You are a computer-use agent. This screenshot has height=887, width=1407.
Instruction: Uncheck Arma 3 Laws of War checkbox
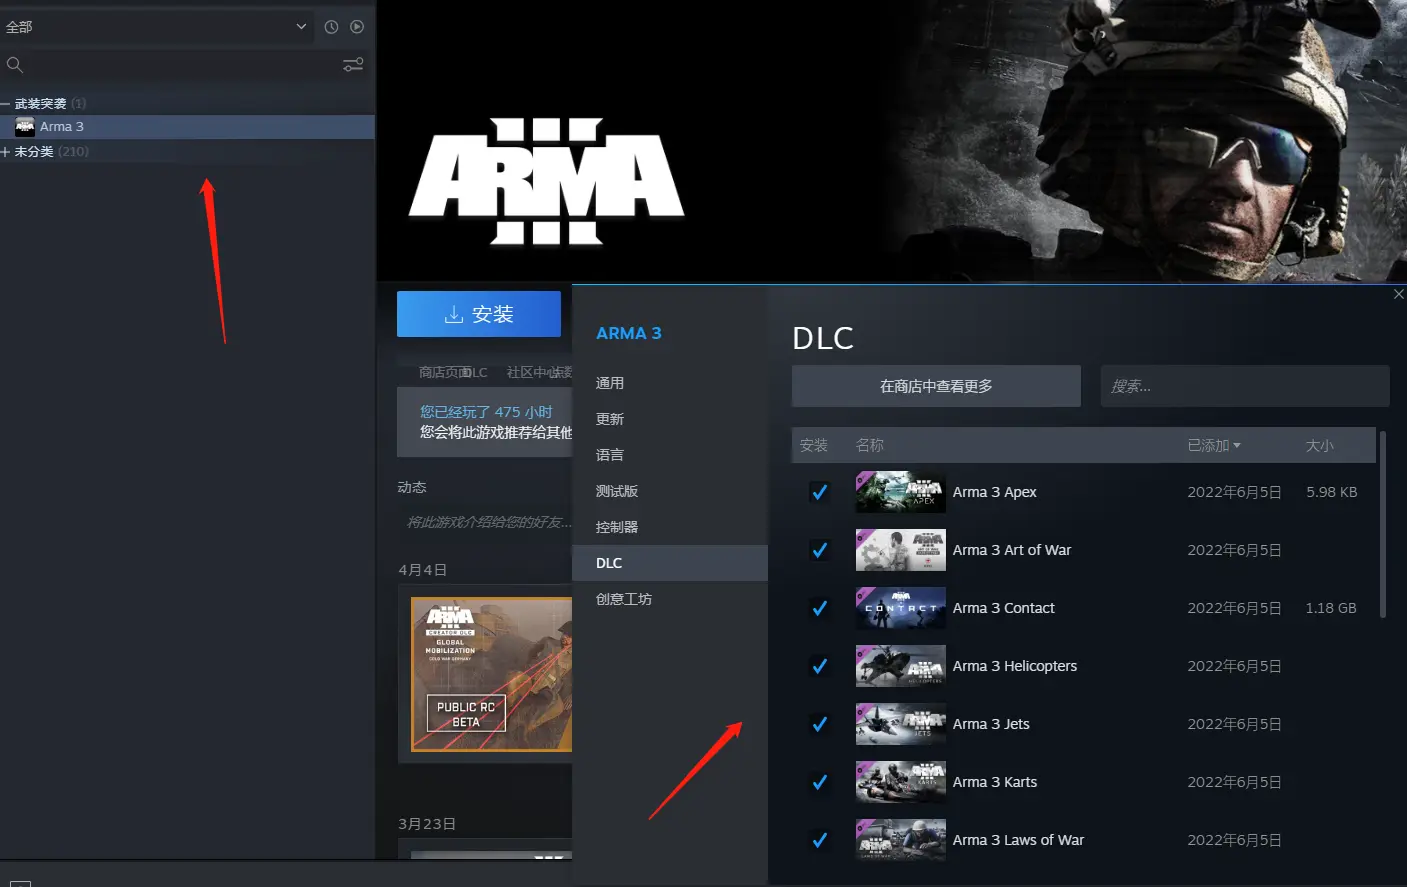pyautogui.click(x=819, y=840)
